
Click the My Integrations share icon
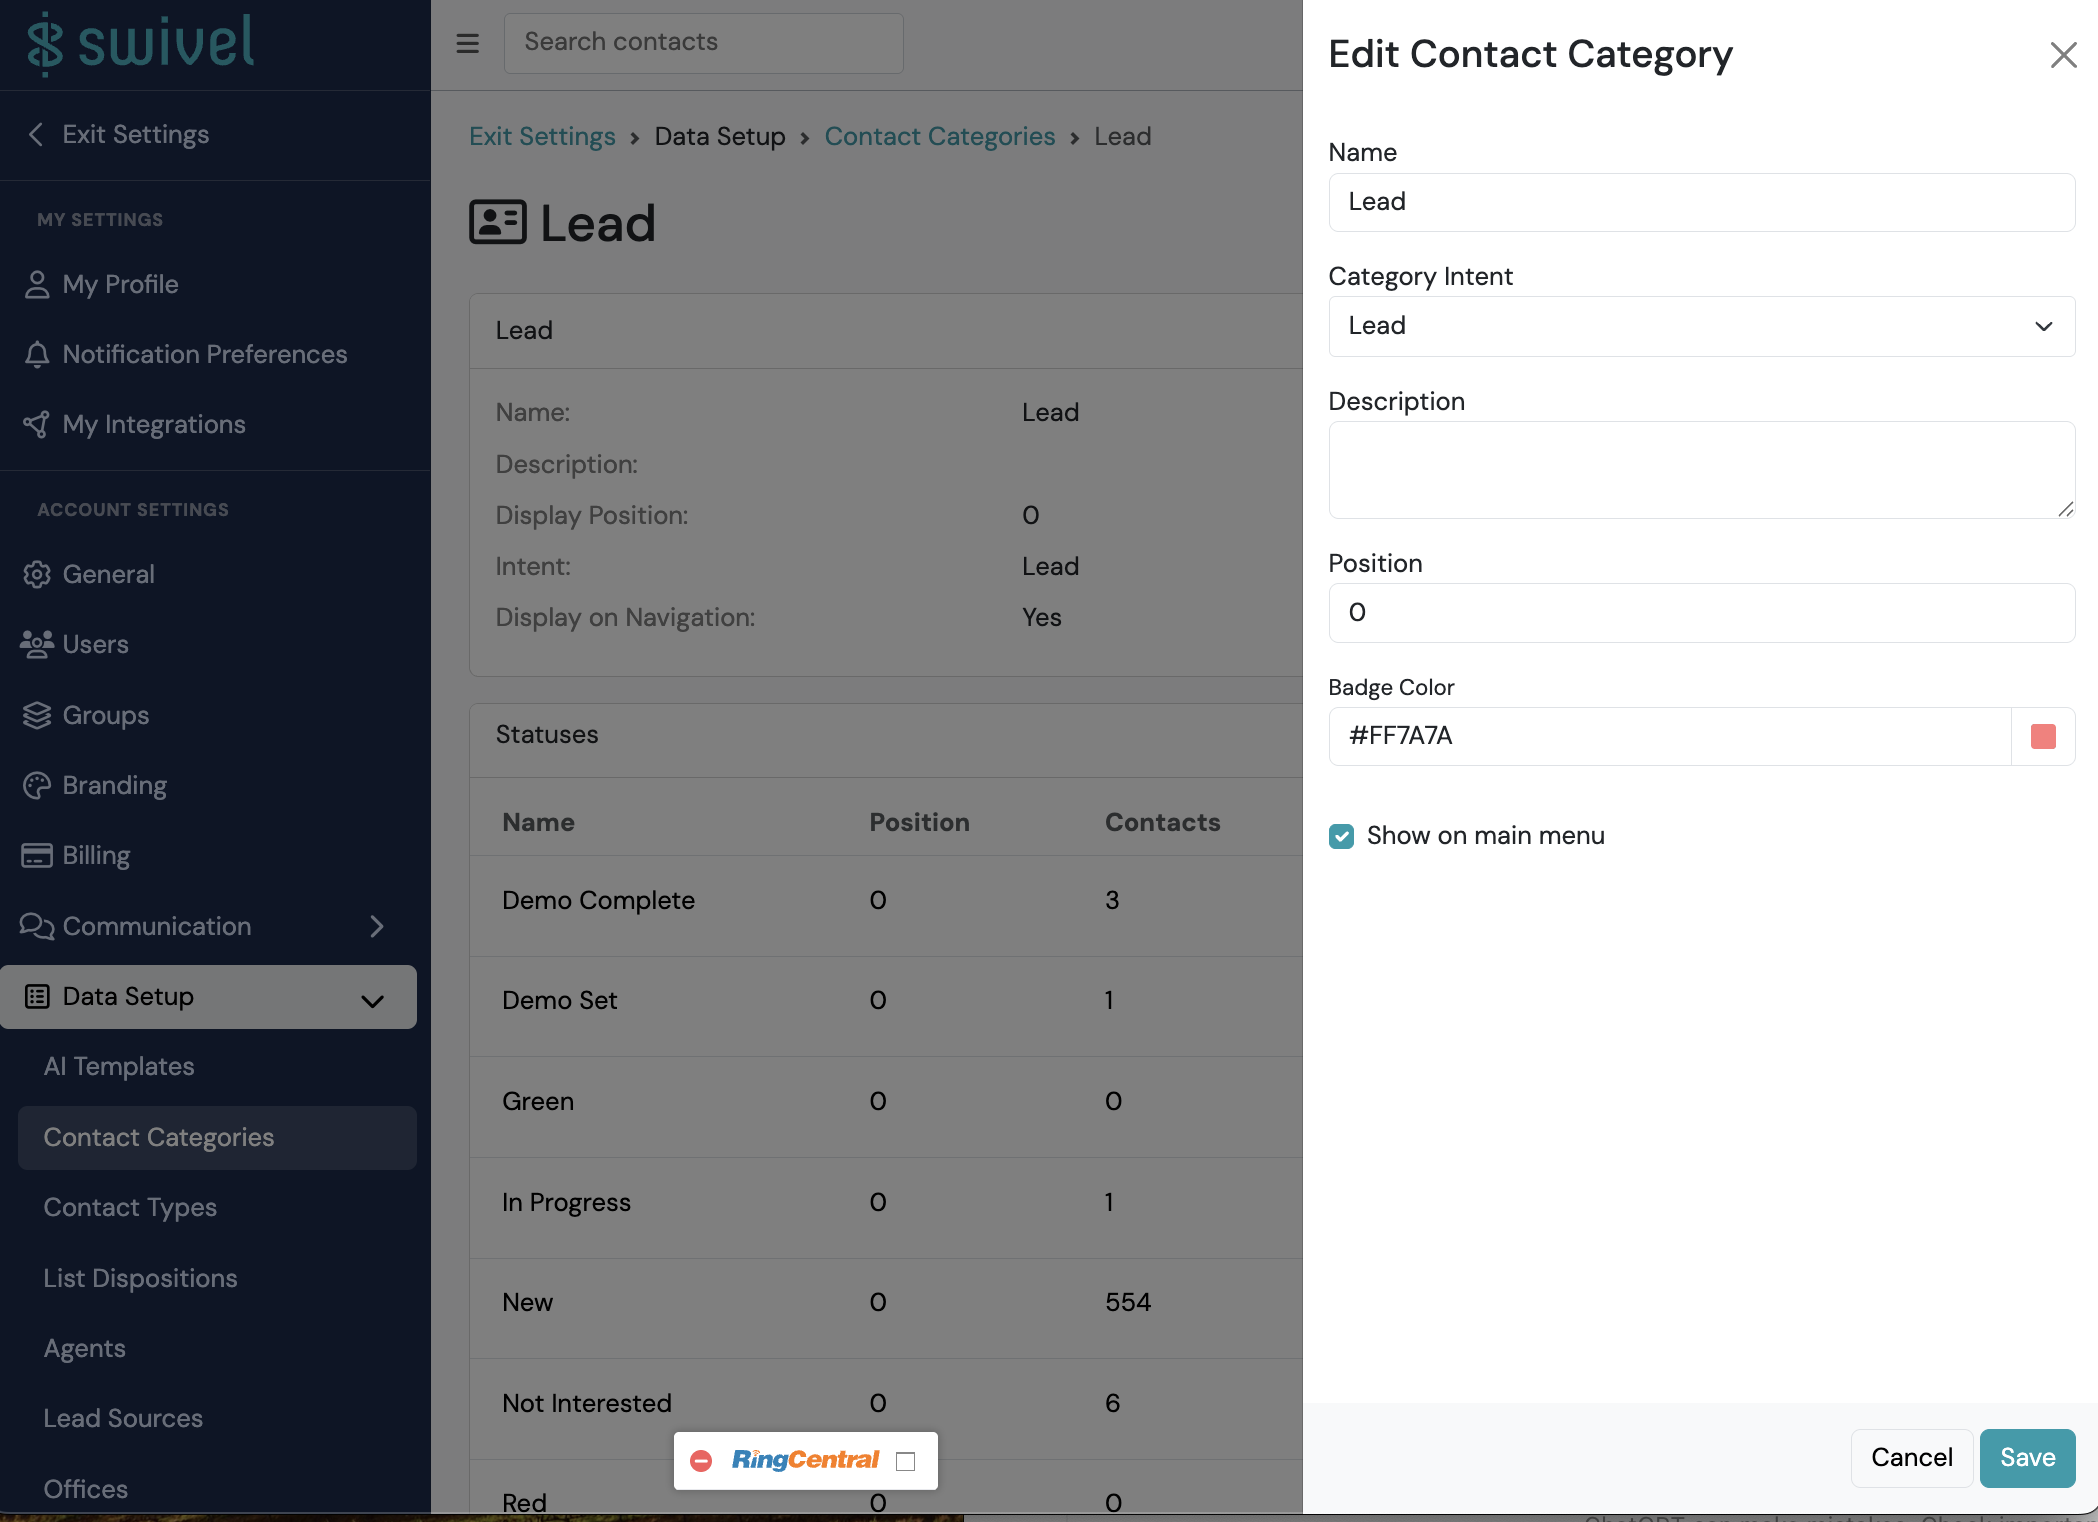click(37, 425)
